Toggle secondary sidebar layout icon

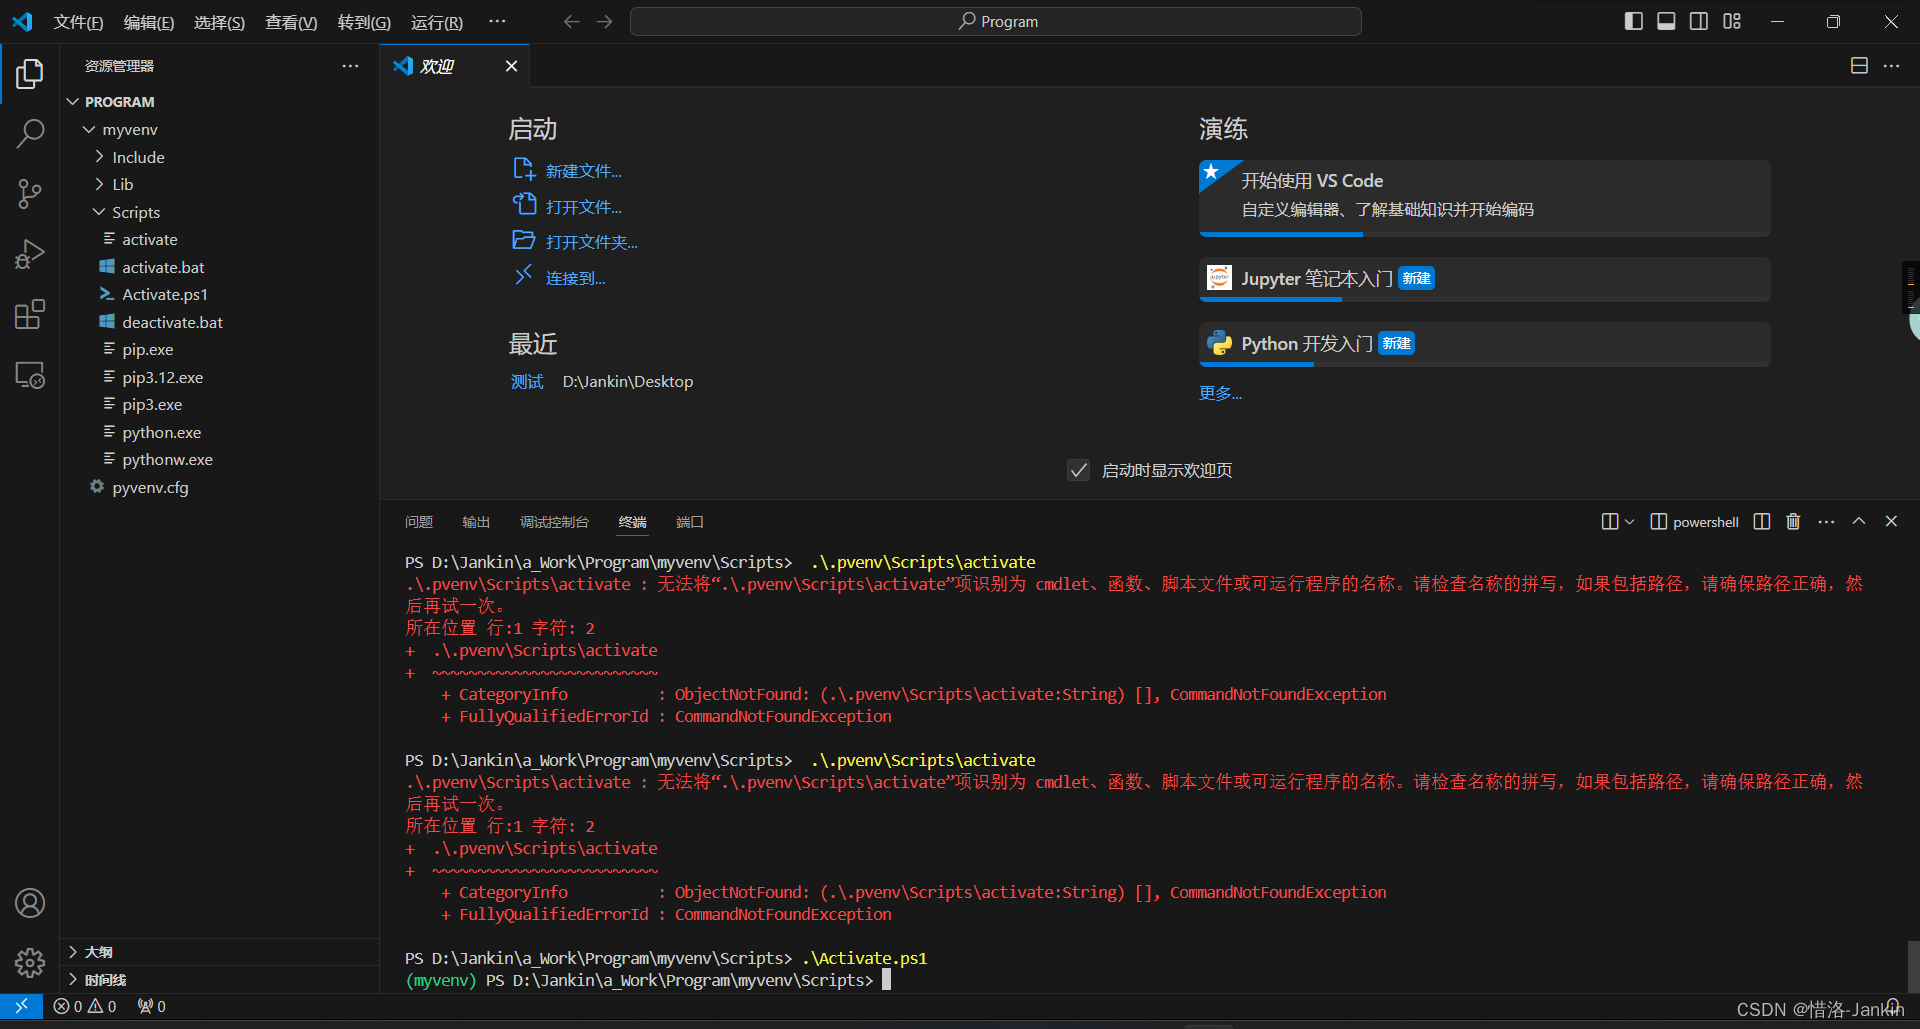pos(1699,21)
